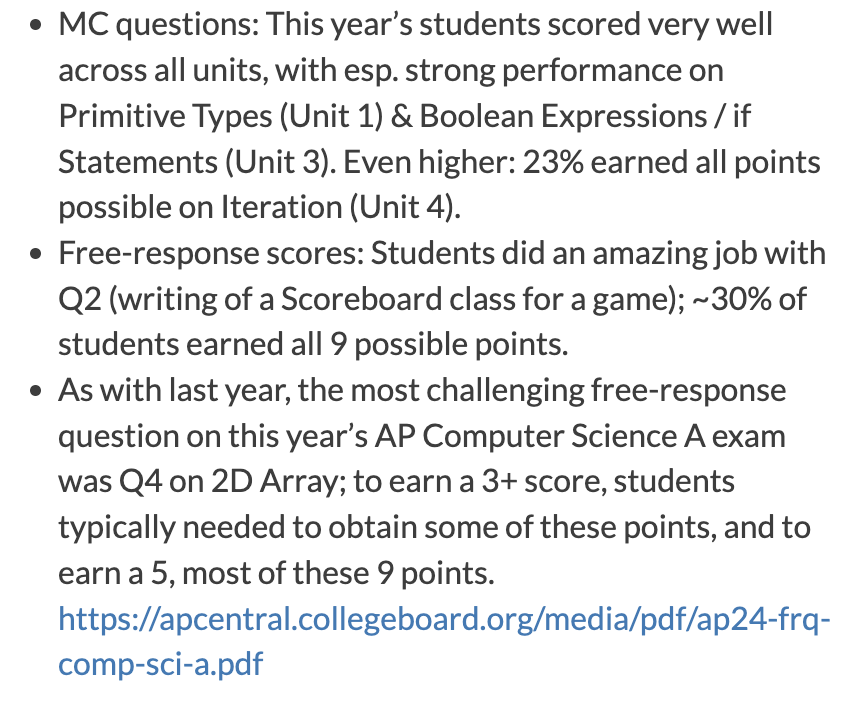
Task: Click the bullet marker before 'MC questions'
Action: (36, 25)
